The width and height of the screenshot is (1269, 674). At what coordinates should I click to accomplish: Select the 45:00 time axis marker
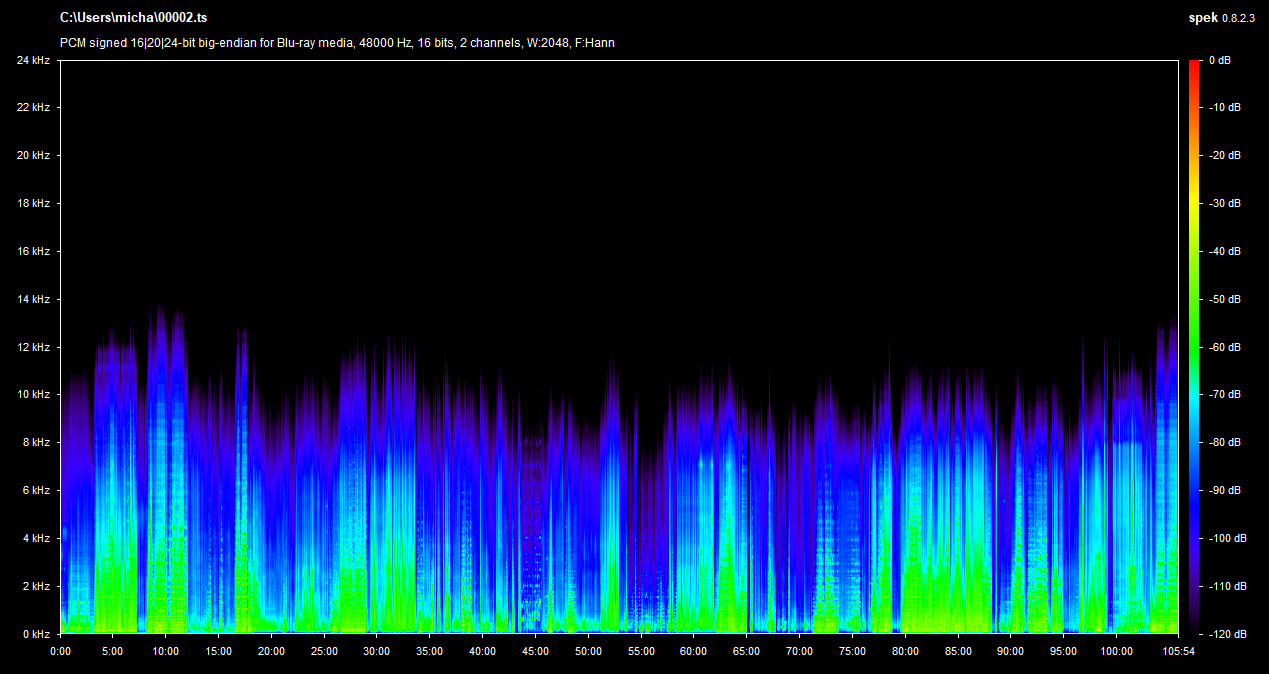click(535, 651)
